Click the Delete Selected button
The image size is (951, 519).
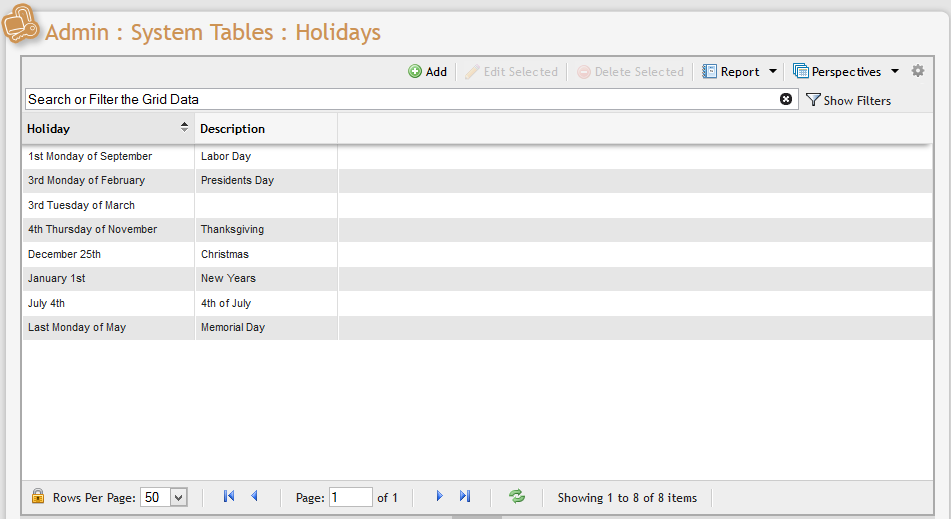tap(630, 72)
